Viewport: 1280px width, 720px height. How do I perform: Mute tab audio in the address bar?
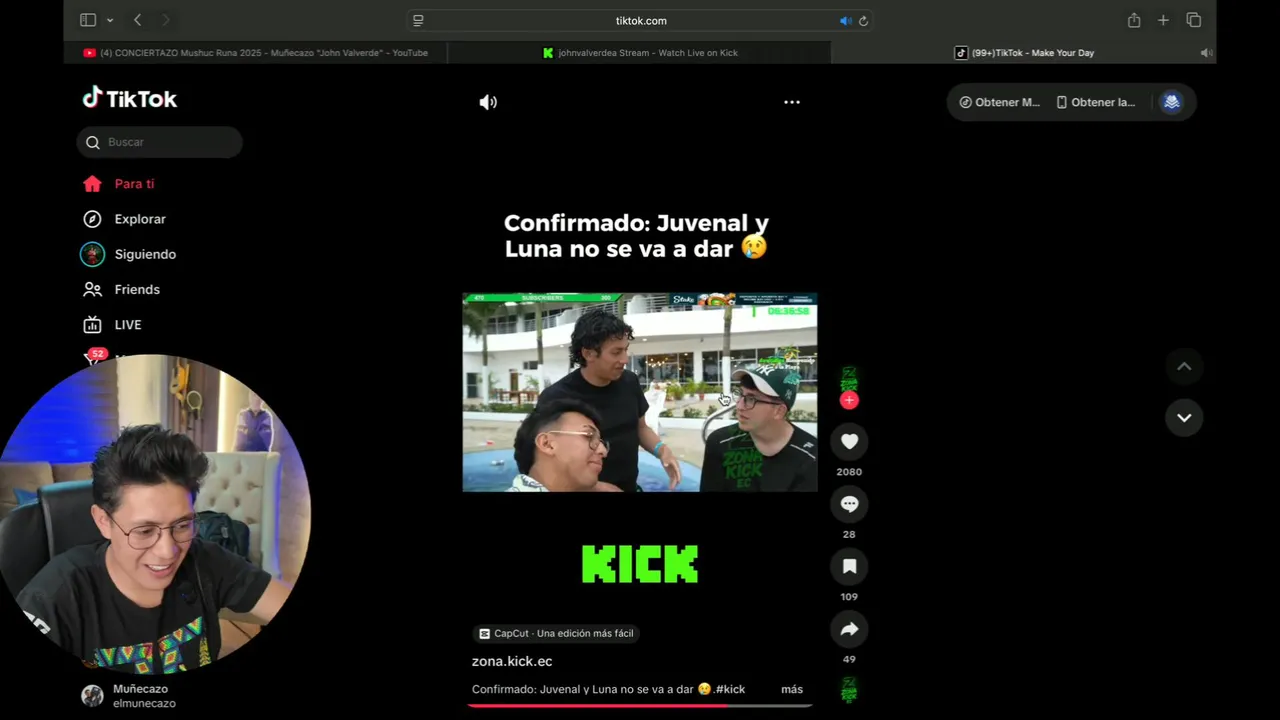tap(845, 20)
